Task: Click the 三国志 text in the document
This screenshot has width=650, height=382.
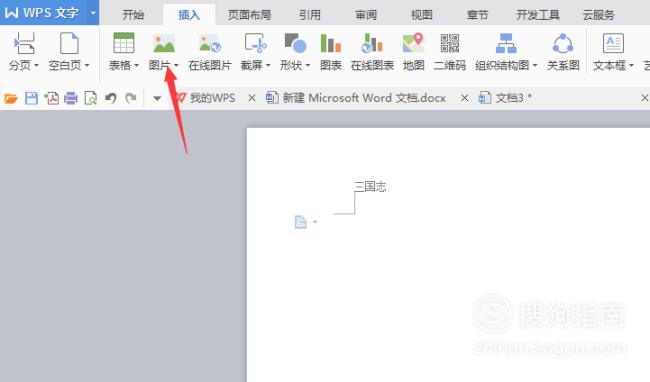Action: [x=370, y=186]
